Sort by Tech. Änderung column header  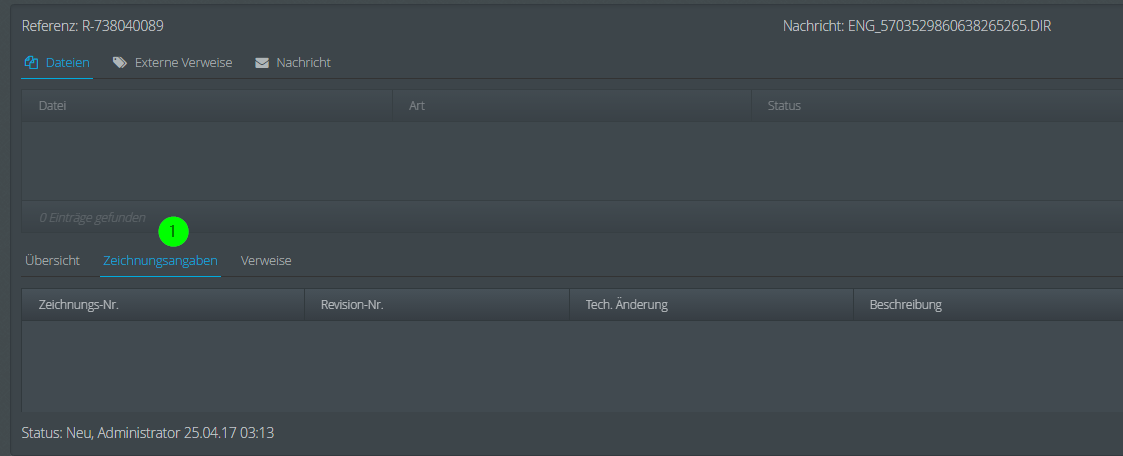(x=711, y=305)
